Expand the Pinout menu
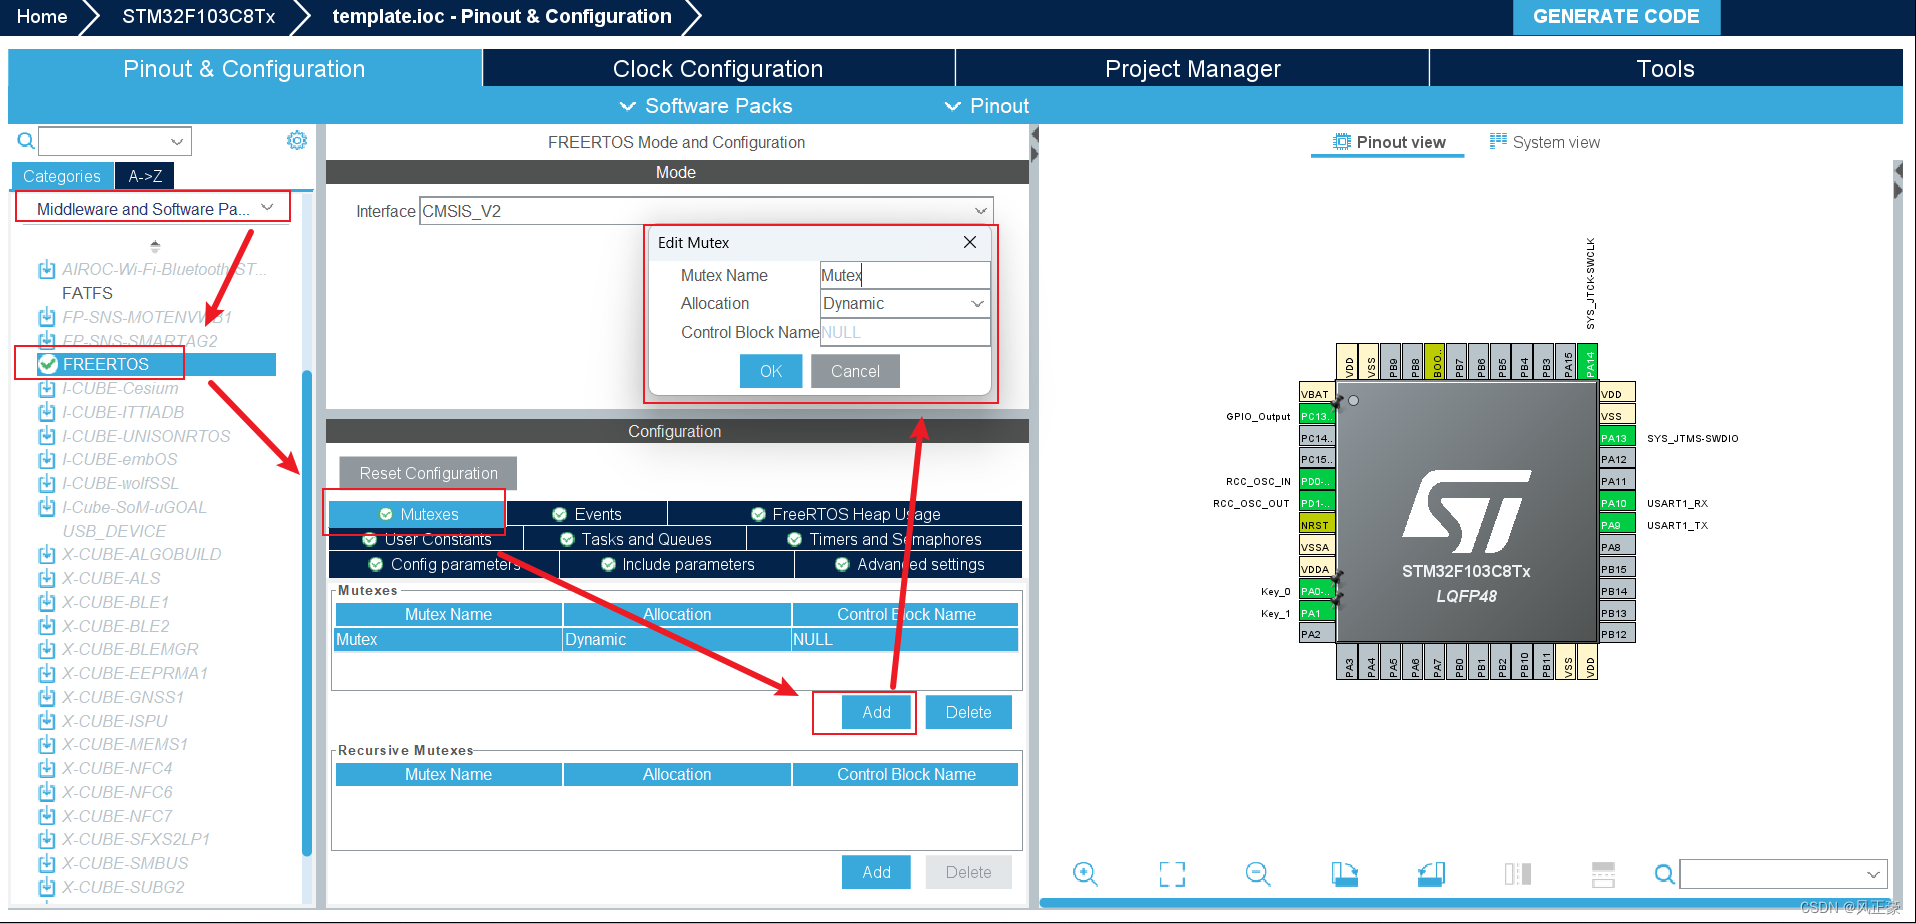The height and width of the screenshot is (924, 1916). 987,106
